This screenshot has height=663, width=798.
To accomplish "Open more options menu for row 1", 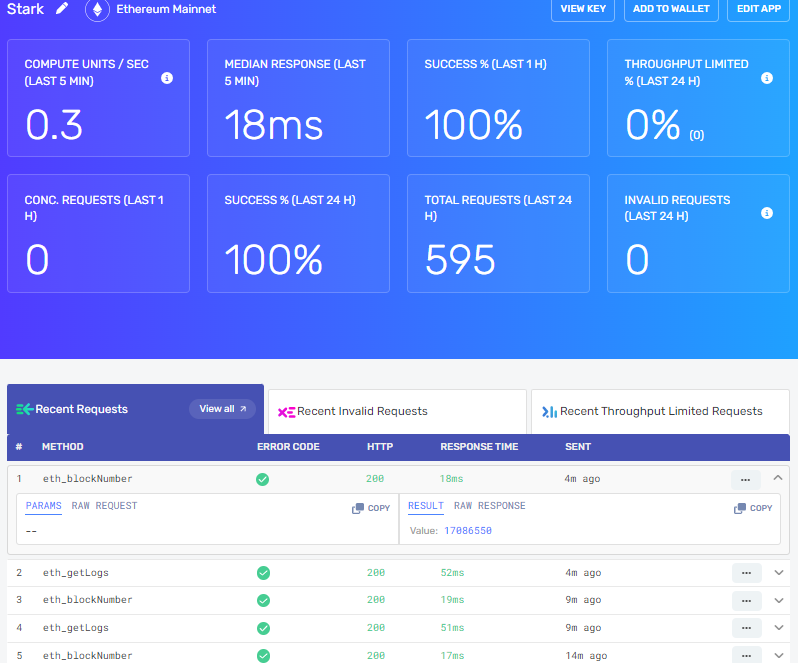I will coord(746,480).
